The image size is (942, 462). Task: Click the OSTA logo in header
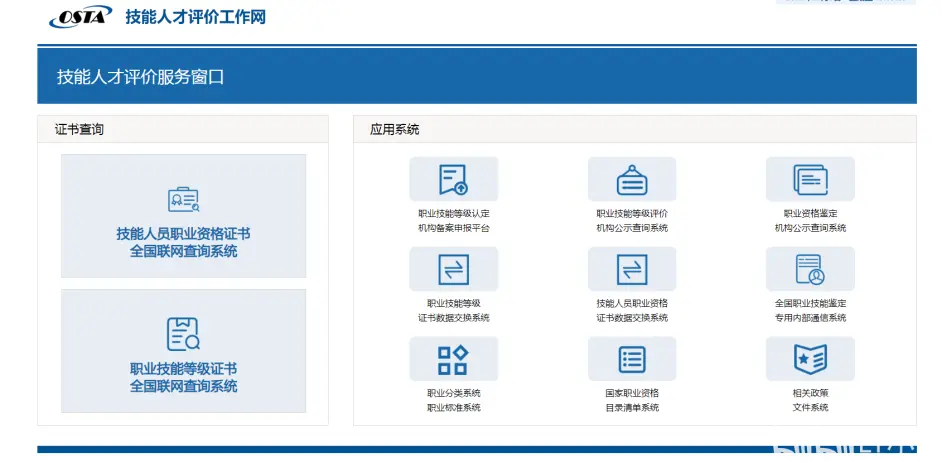pyautogui.click(x=80, y=17)
